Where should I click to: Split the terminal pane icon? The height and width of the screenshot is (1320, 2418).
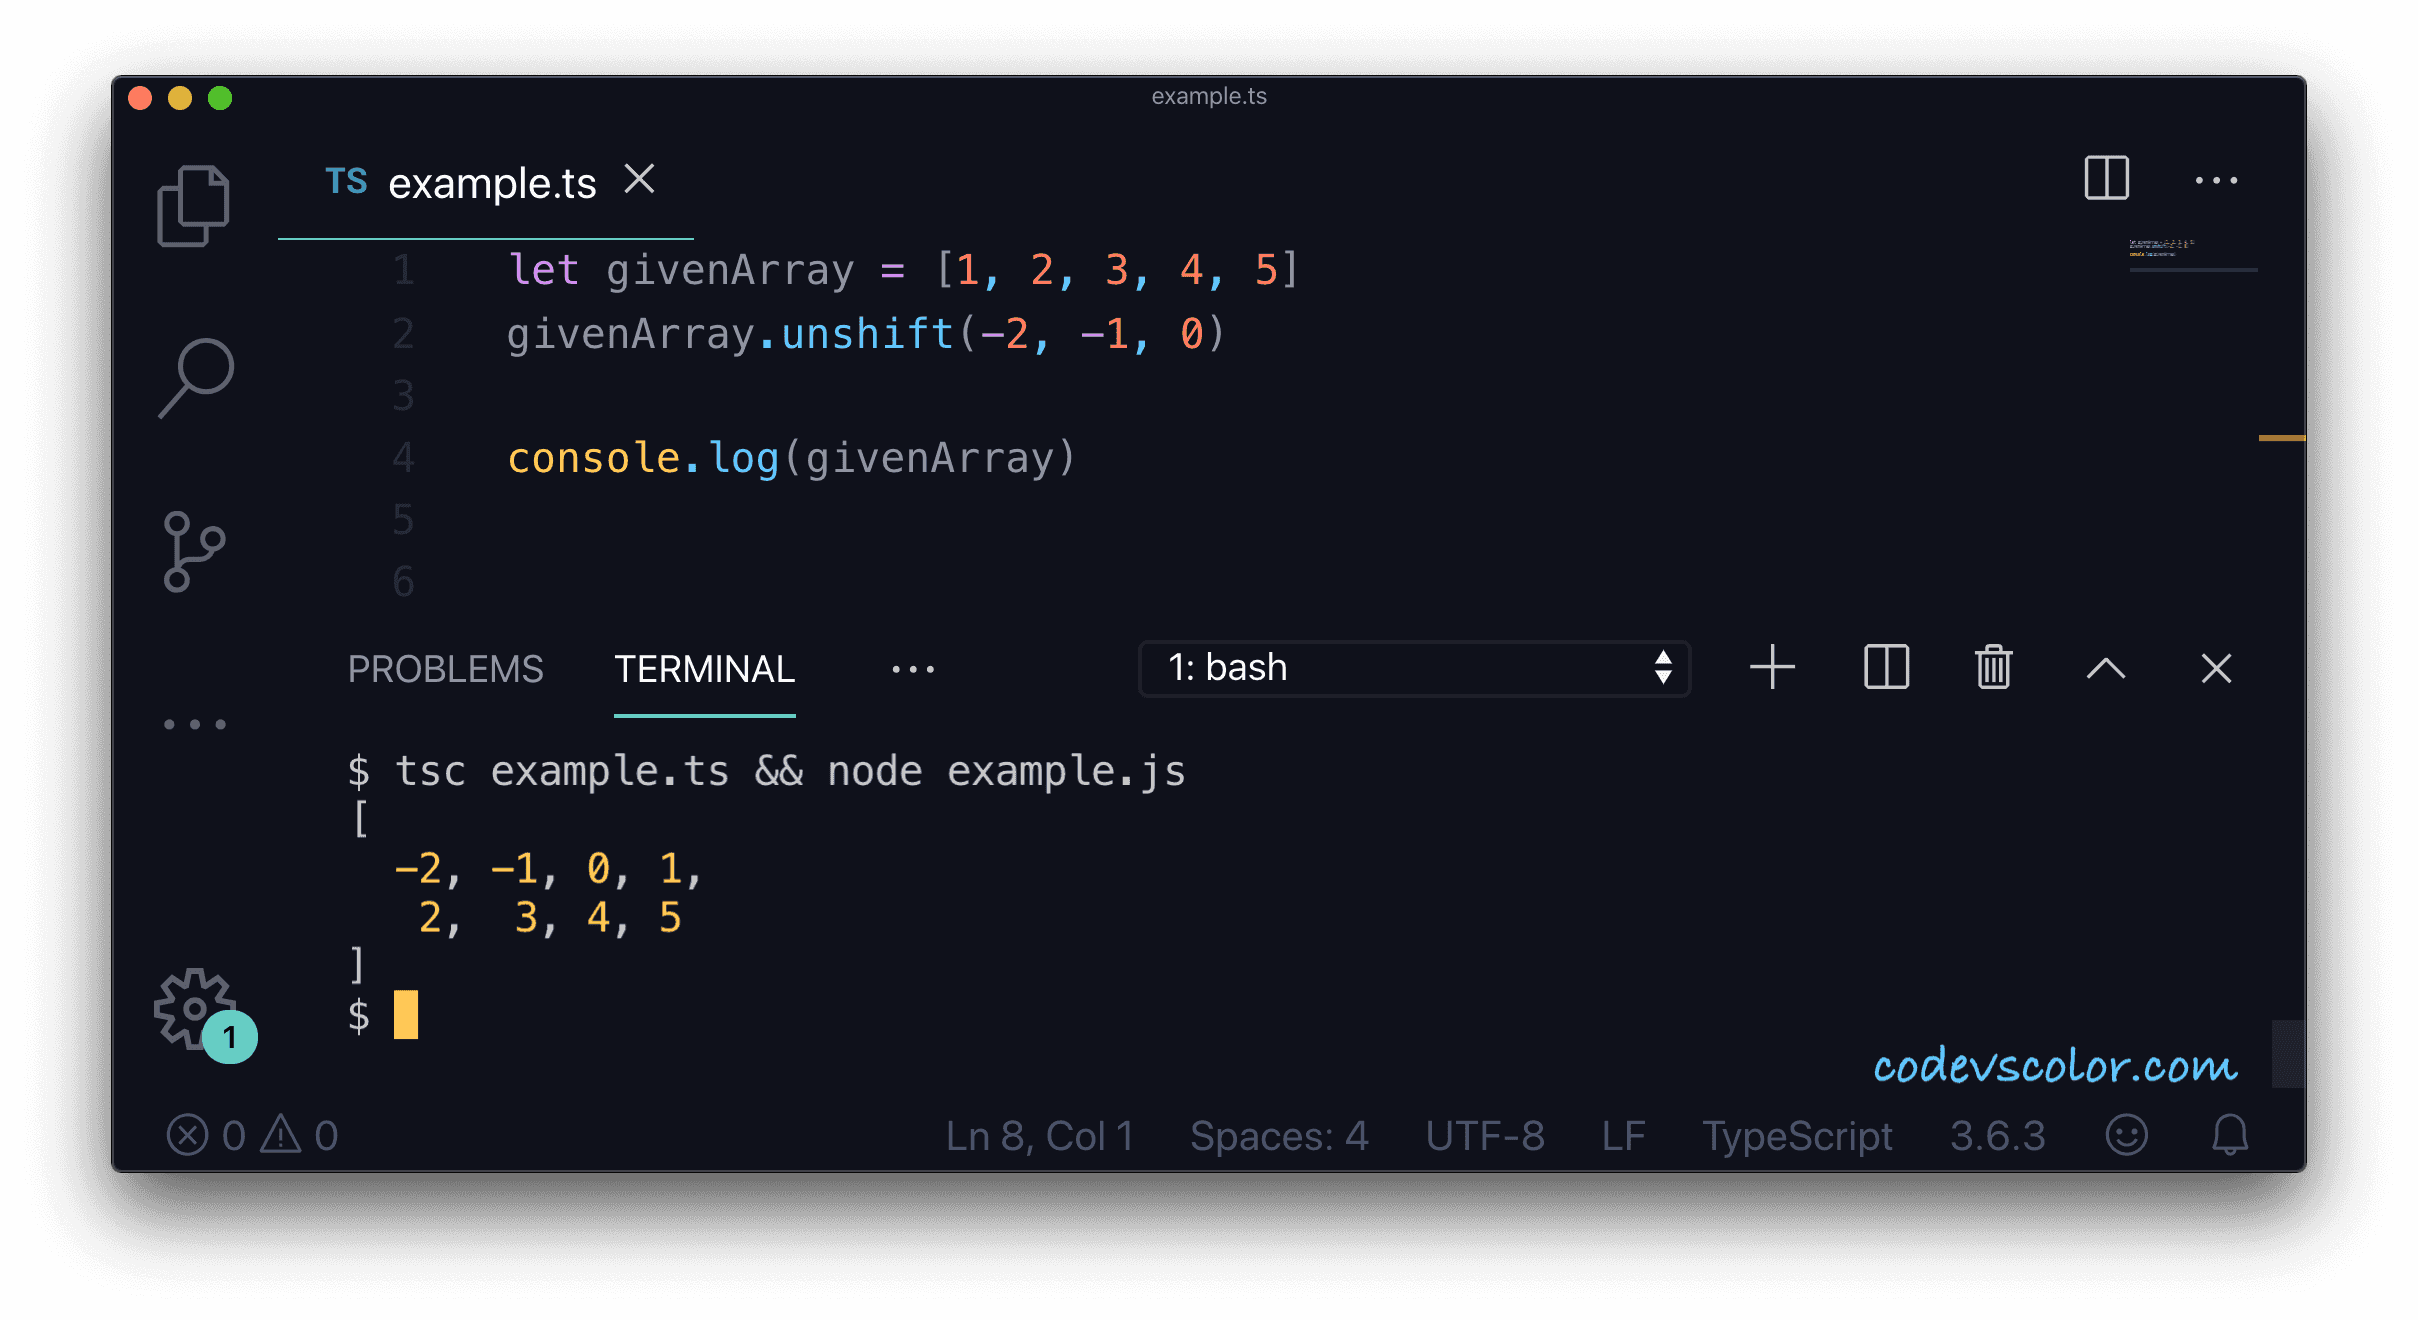coord(1885,667)
